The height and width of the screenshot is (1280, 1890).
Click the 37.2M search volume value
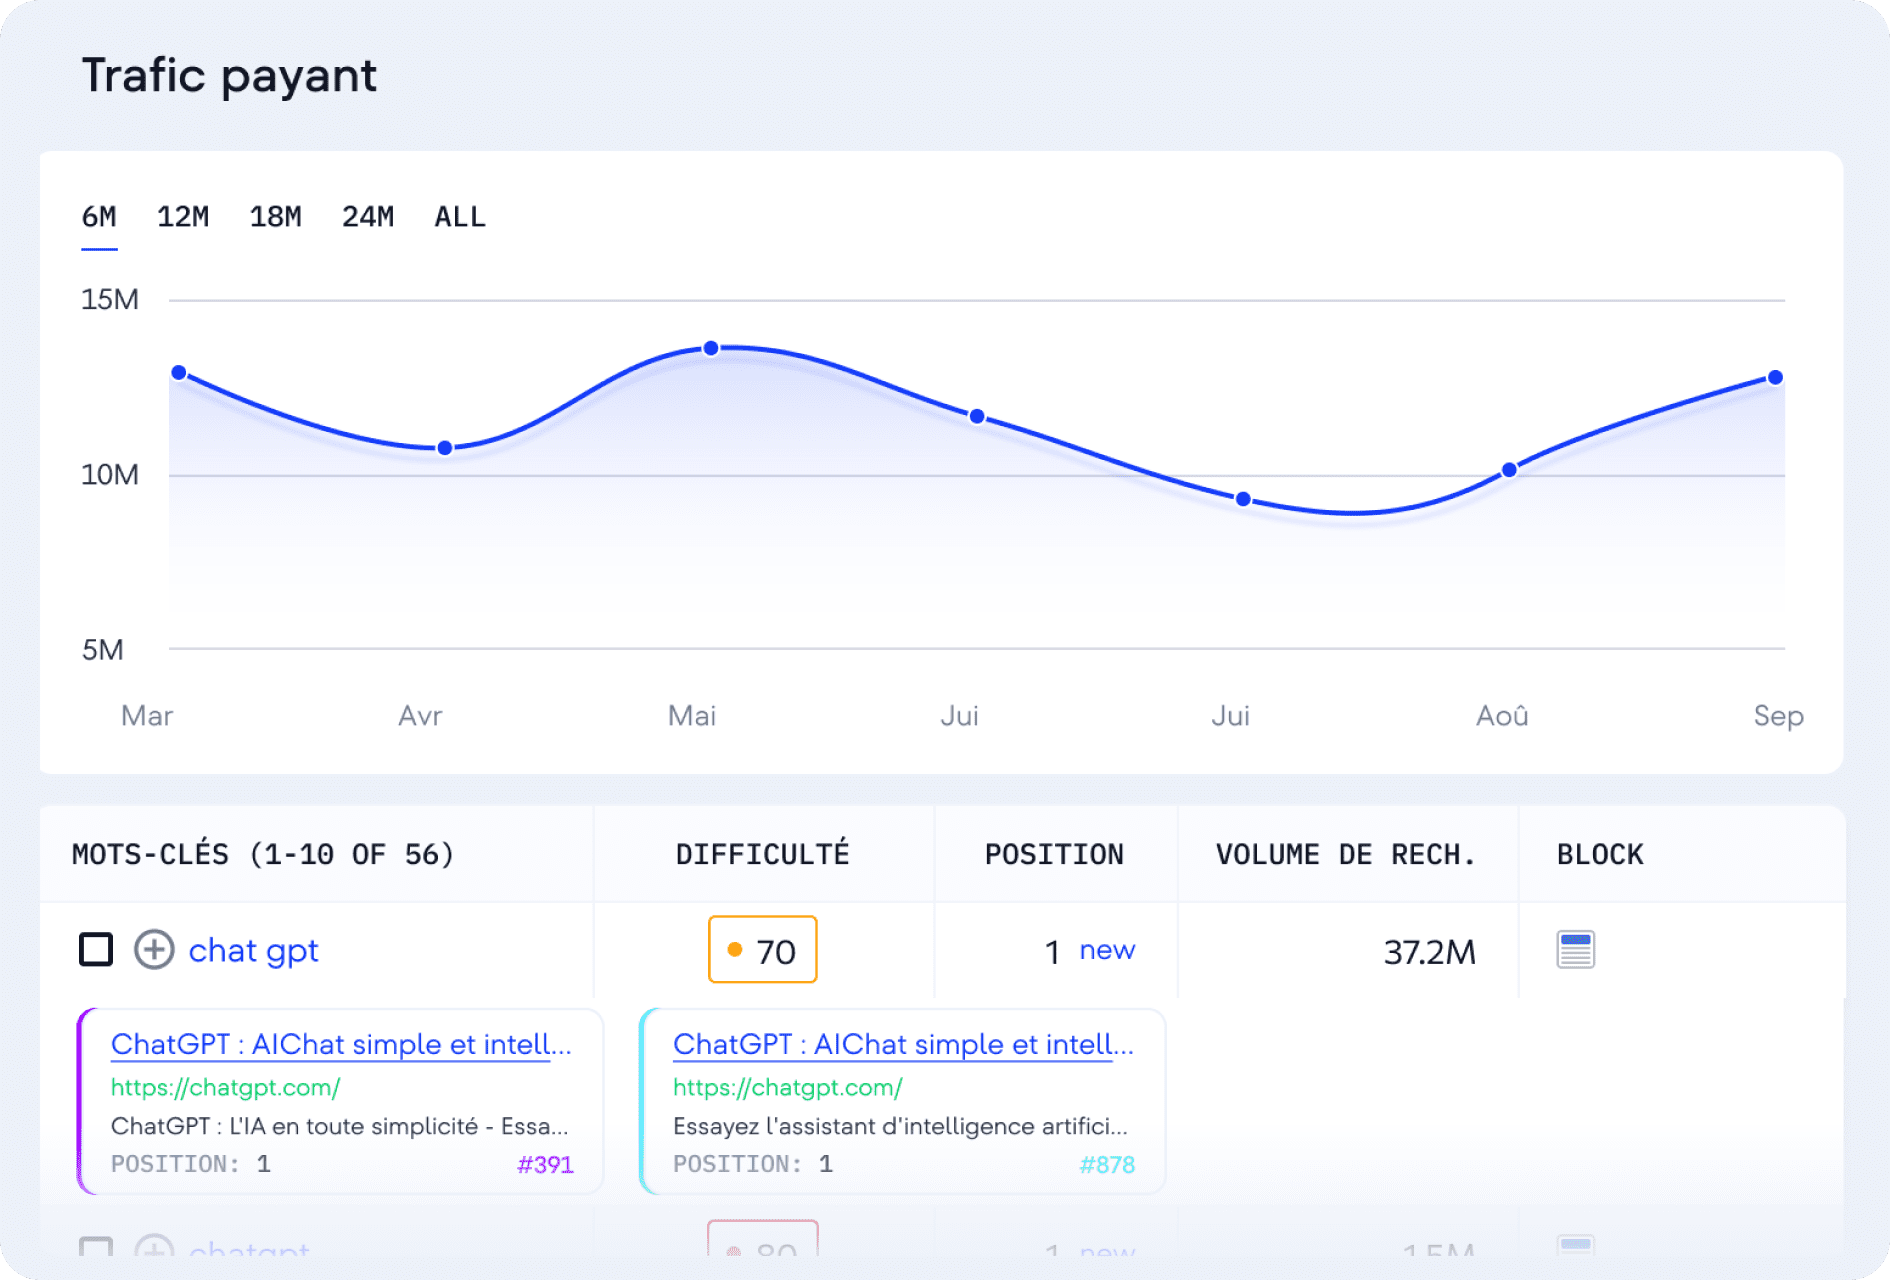(x=1429, y=952)
